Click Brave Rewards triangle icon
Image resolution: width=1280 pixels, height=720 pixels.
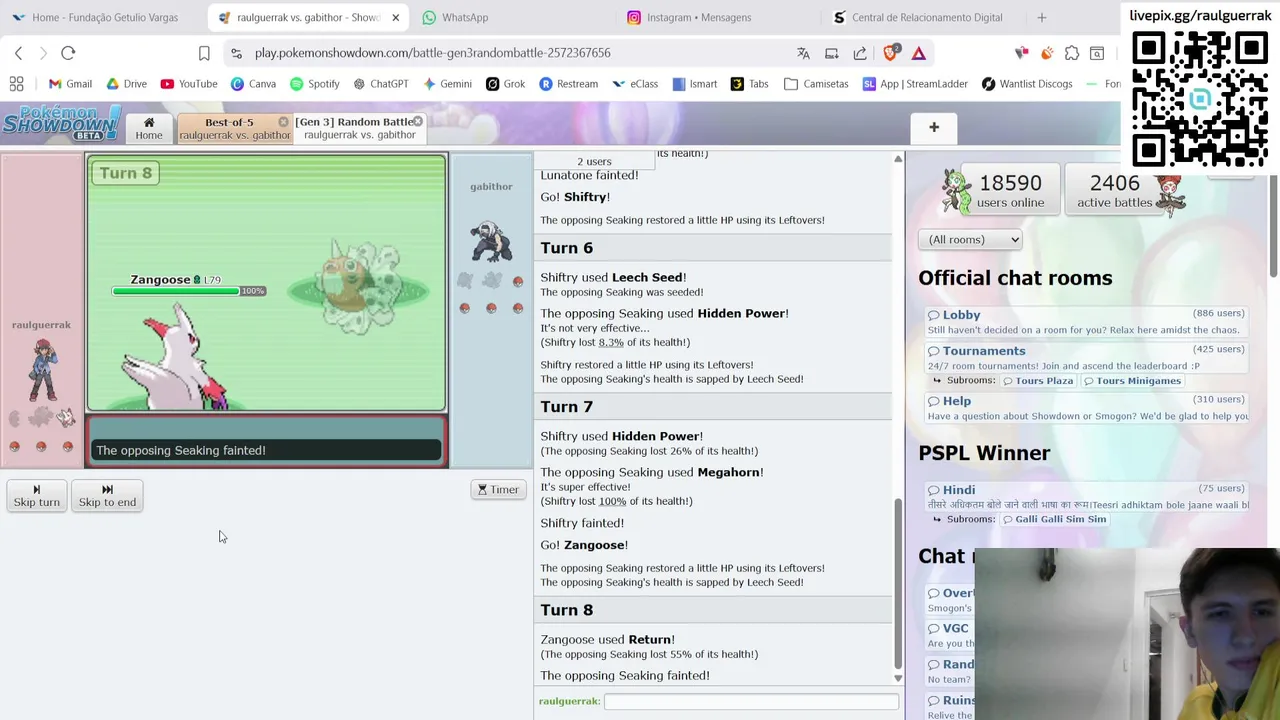[918, 53]
